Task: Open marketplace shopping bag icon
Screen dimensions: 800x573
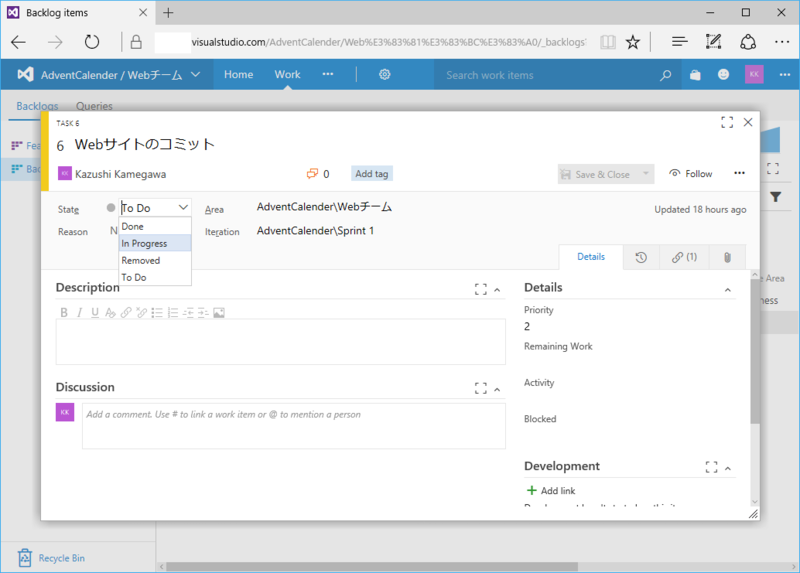Action: [x=695, y=75]
